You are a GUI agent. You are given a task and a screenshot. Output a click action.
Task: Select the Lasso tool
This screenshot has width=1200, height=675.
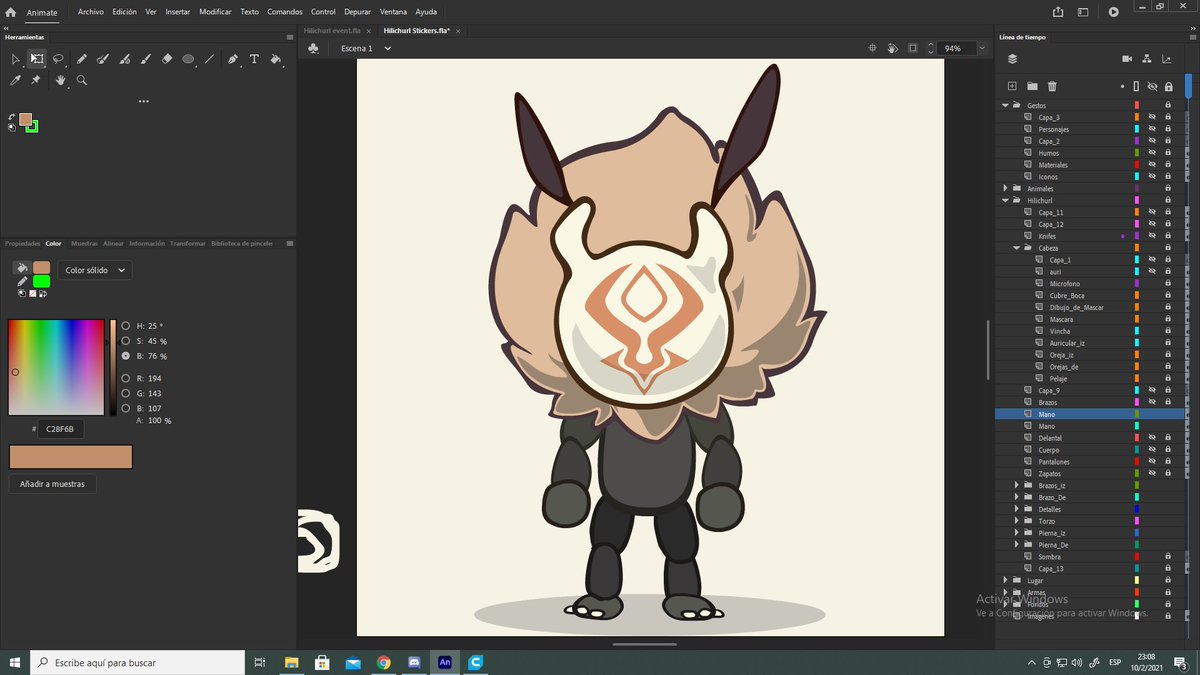pyautogui.click(x=59, y=59)
